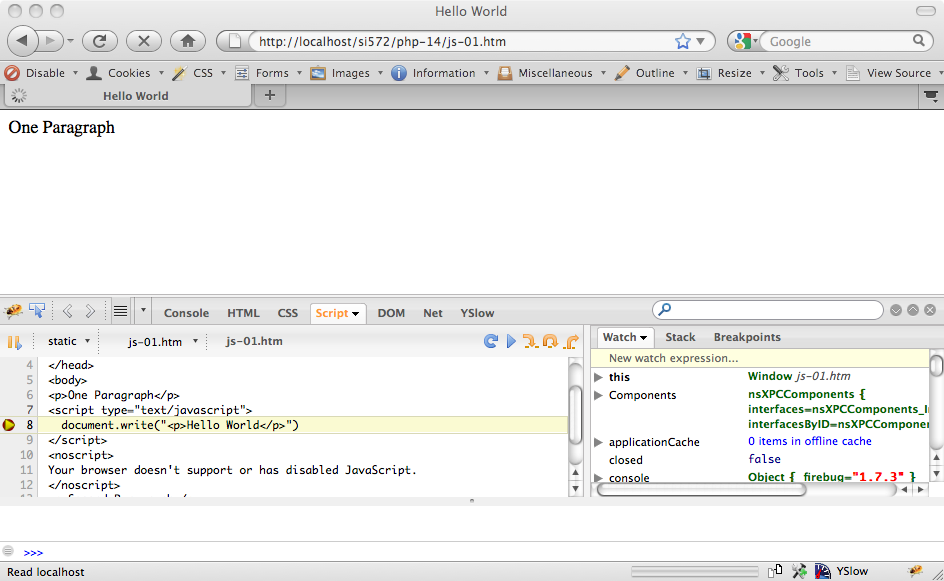Open the Outline toolbar menu
Image resolution: width=944 pixels, height=581 pixels.
pos(651,73)
